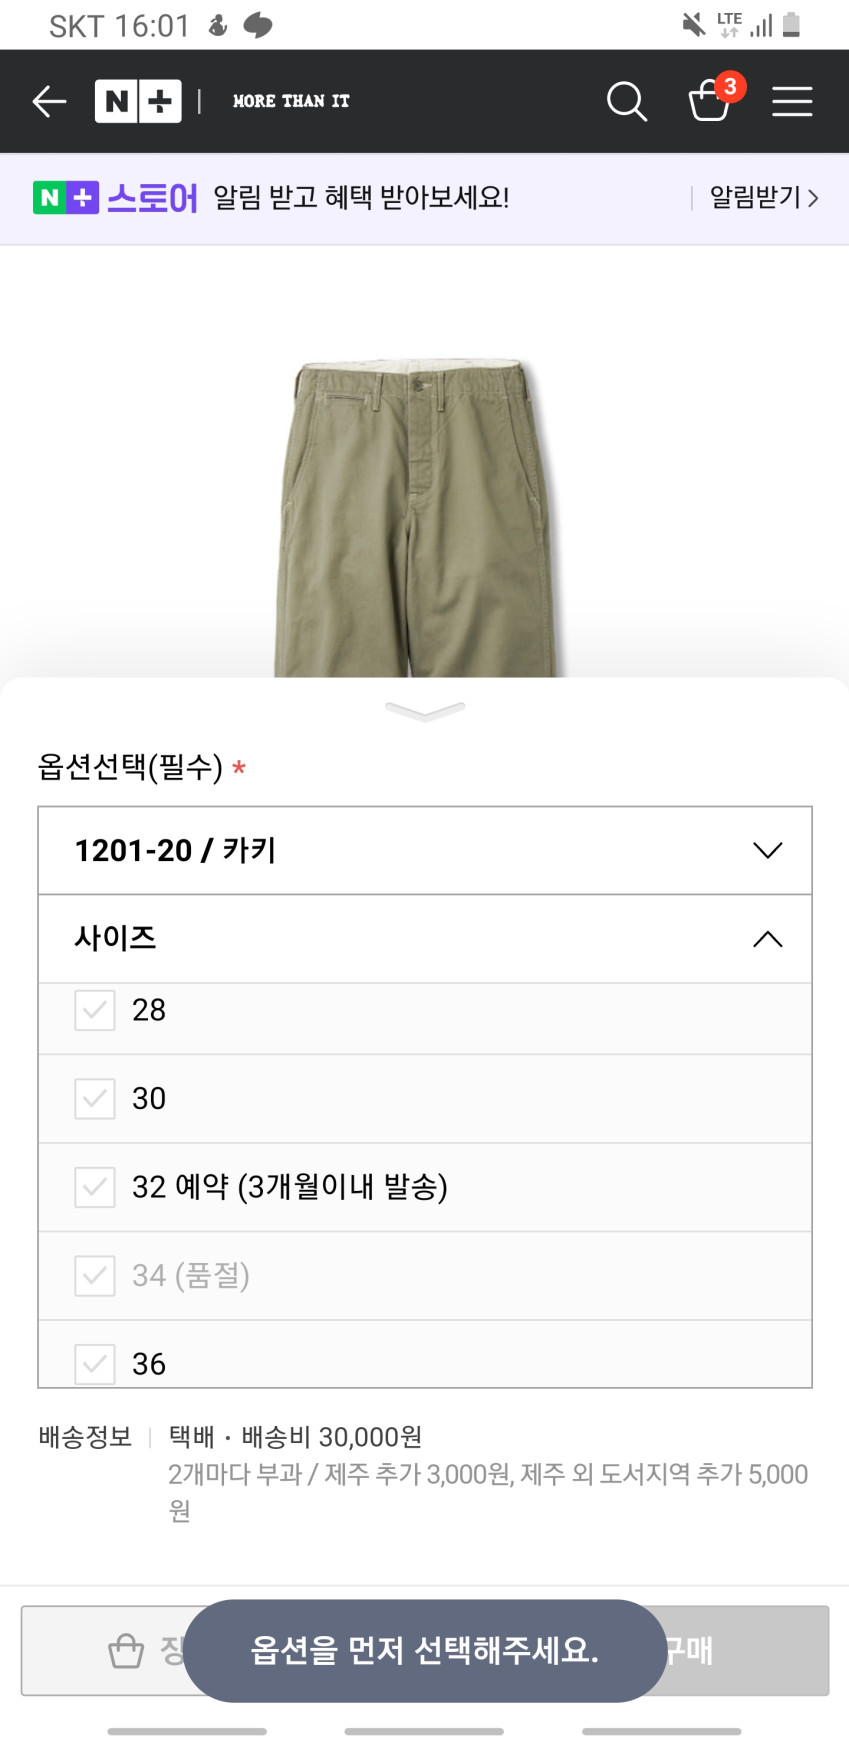Viewport: 849px width, 1747px height.
Task: Open the hamburger menu
Action: (x=792, y=101)
